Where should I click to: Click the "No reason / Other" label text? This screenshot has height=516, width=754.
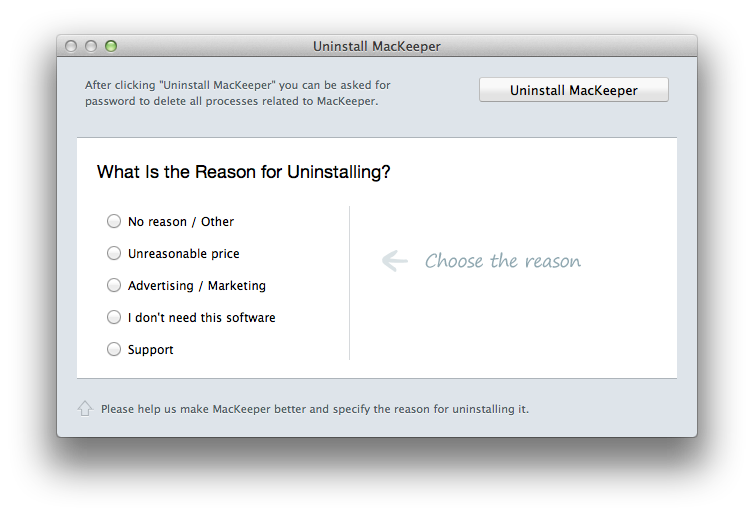[181, 222]
